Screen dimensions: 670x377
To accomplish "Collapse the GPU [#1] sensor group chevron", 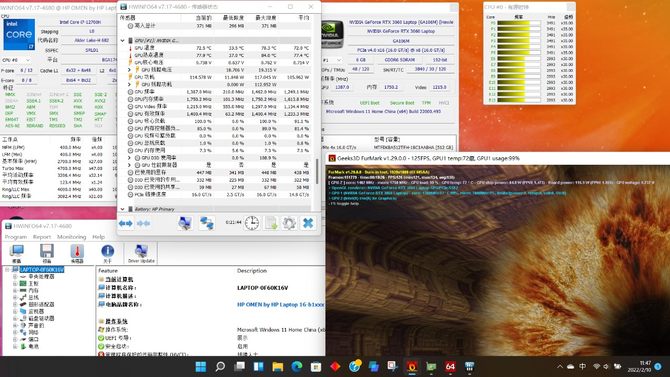I will pyautogui.click(x=123, y=41).
